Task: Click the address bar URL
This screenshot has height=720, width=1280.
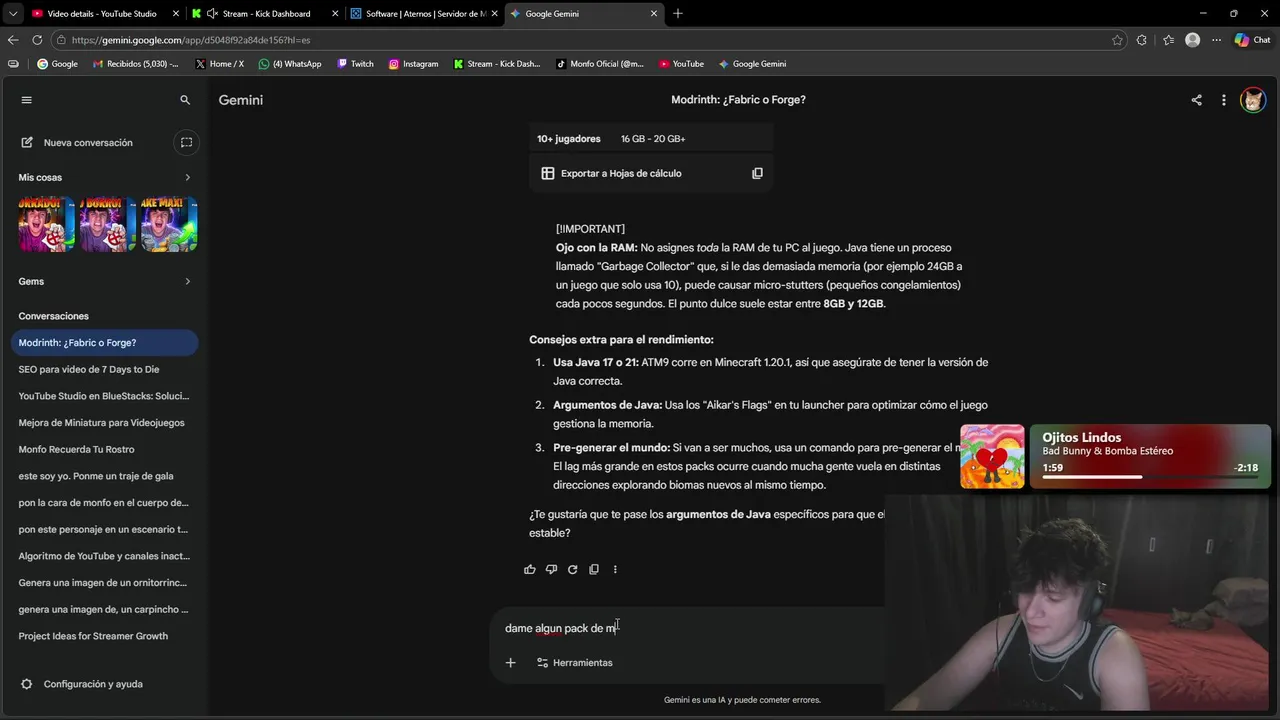Action: tap(191, 40)
